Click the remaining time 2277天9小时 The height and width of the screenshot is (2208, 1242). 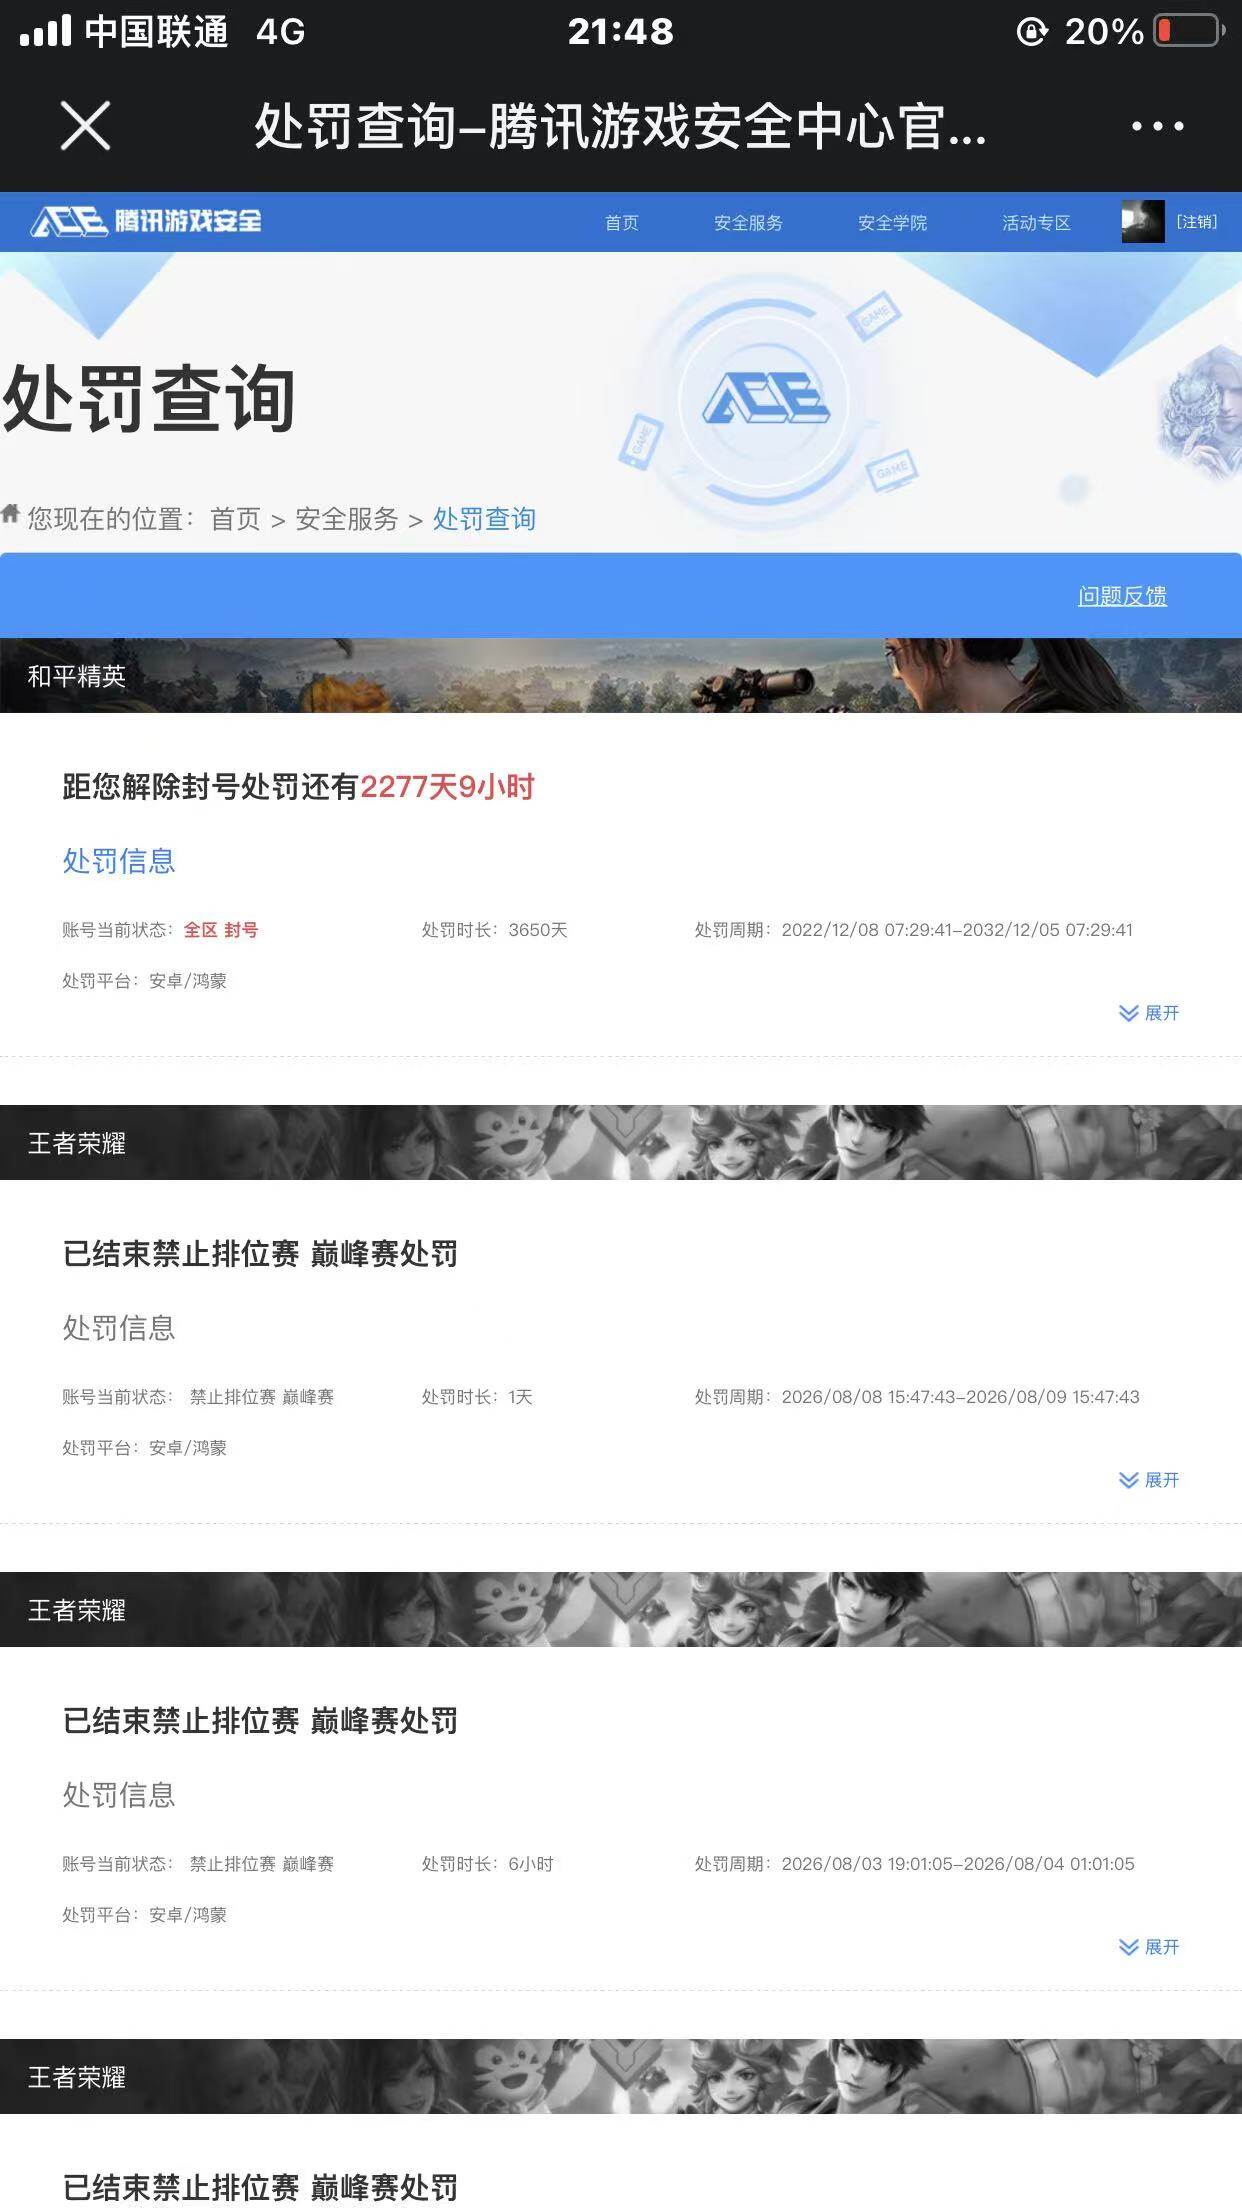pyautogui.click(x=447, y=787)
